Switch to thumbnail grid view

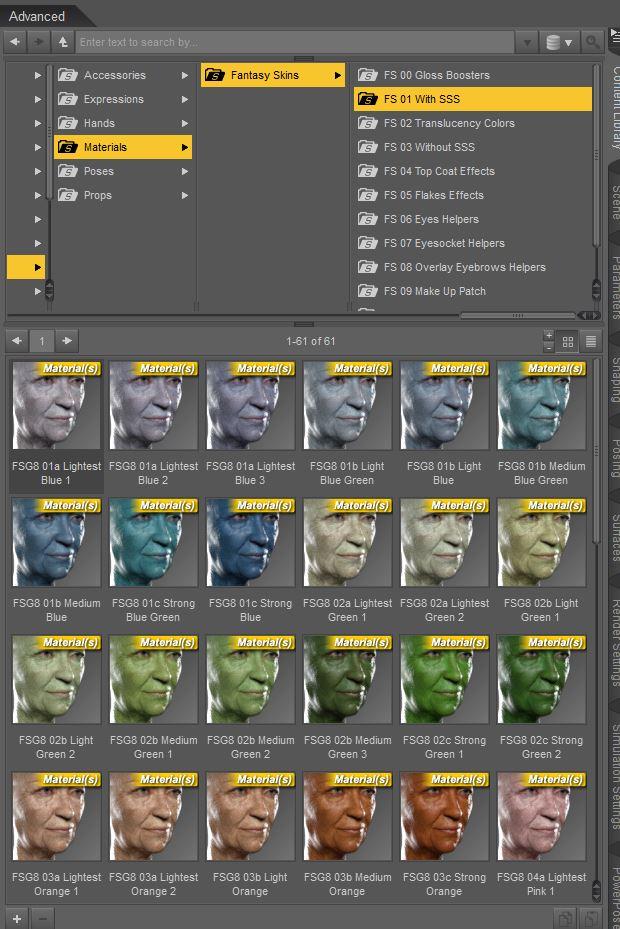(568, 341)
